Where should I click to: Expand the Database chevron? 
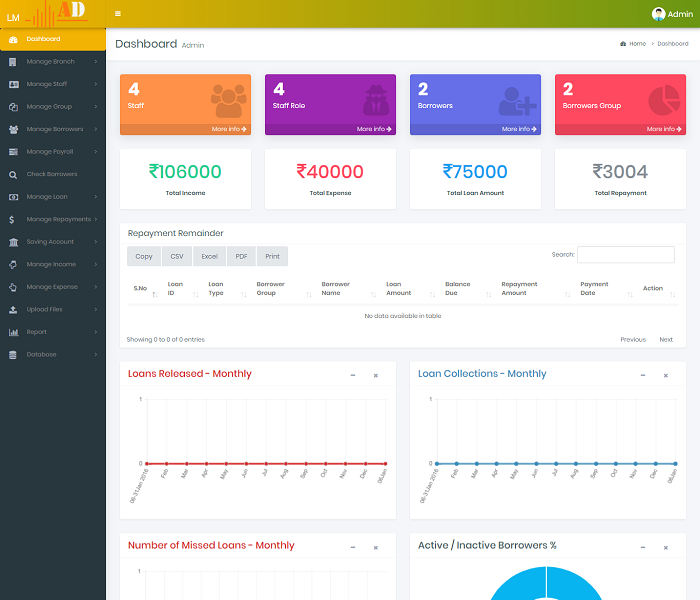96,354
